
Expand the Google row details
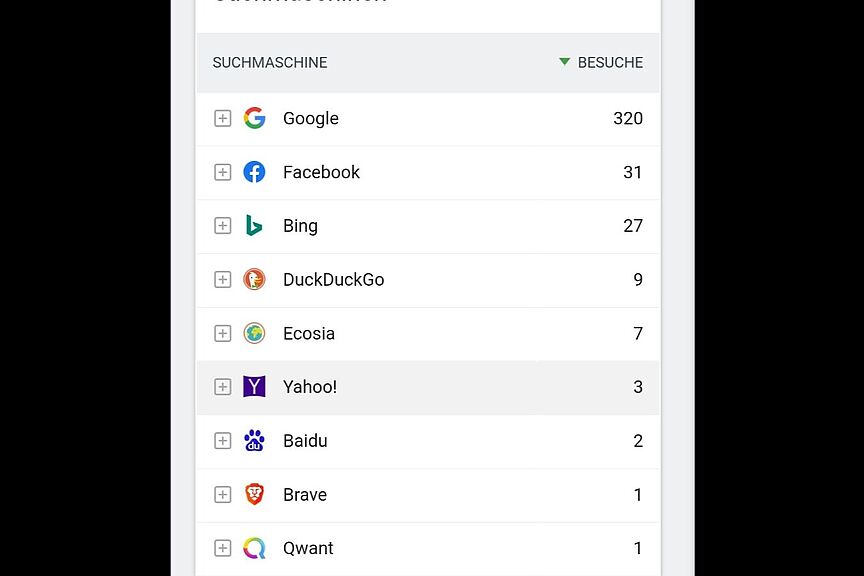click(222, 118)
